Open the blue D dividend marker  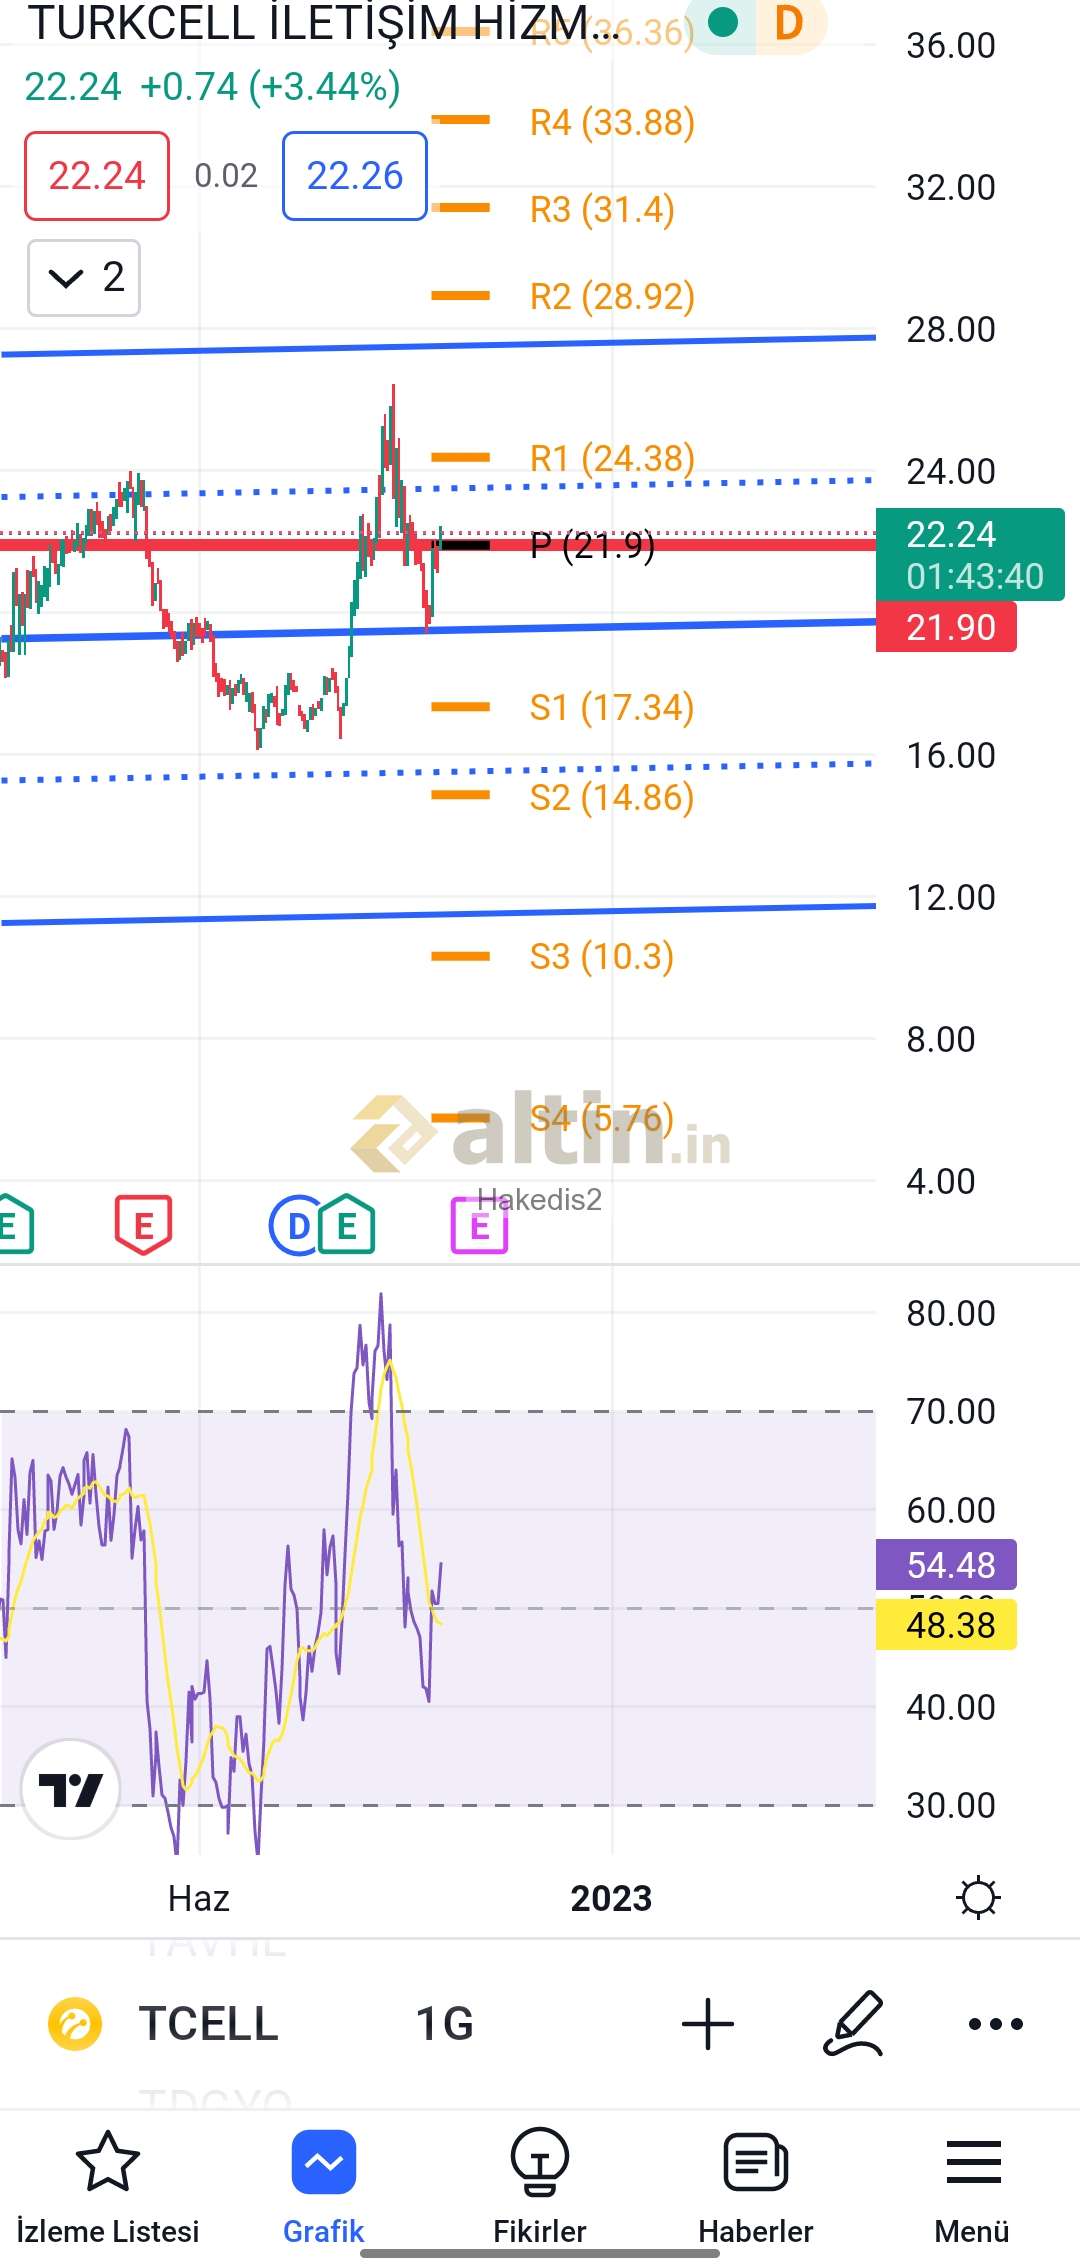point(297,1225)
